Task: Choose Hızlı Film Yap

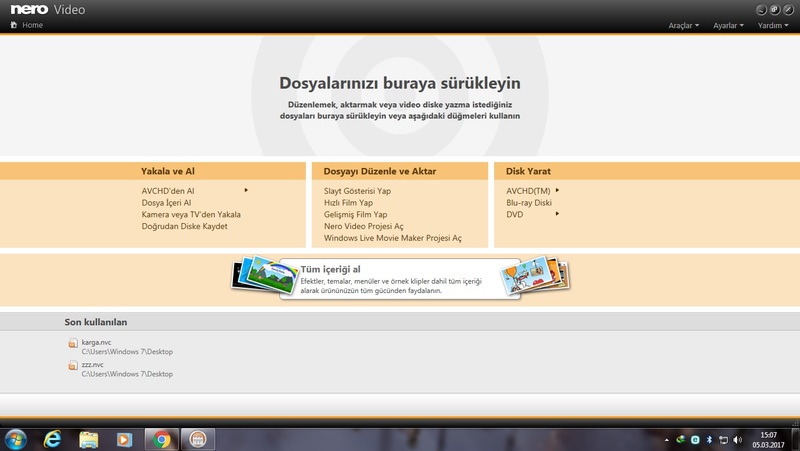Action: pyautogui.click(x=348, y=203)
